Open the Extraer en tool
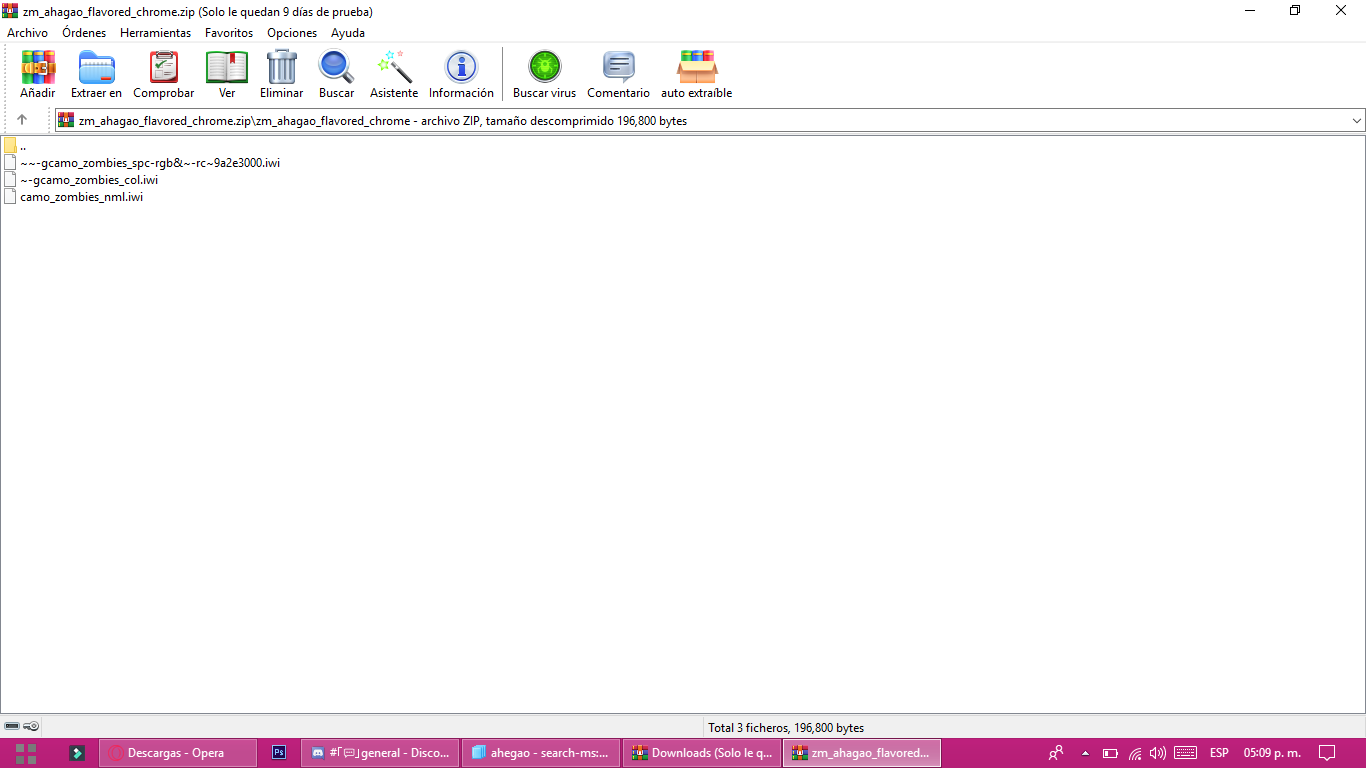This screenshot has height=768, width=1366. (x=97, y=75)
